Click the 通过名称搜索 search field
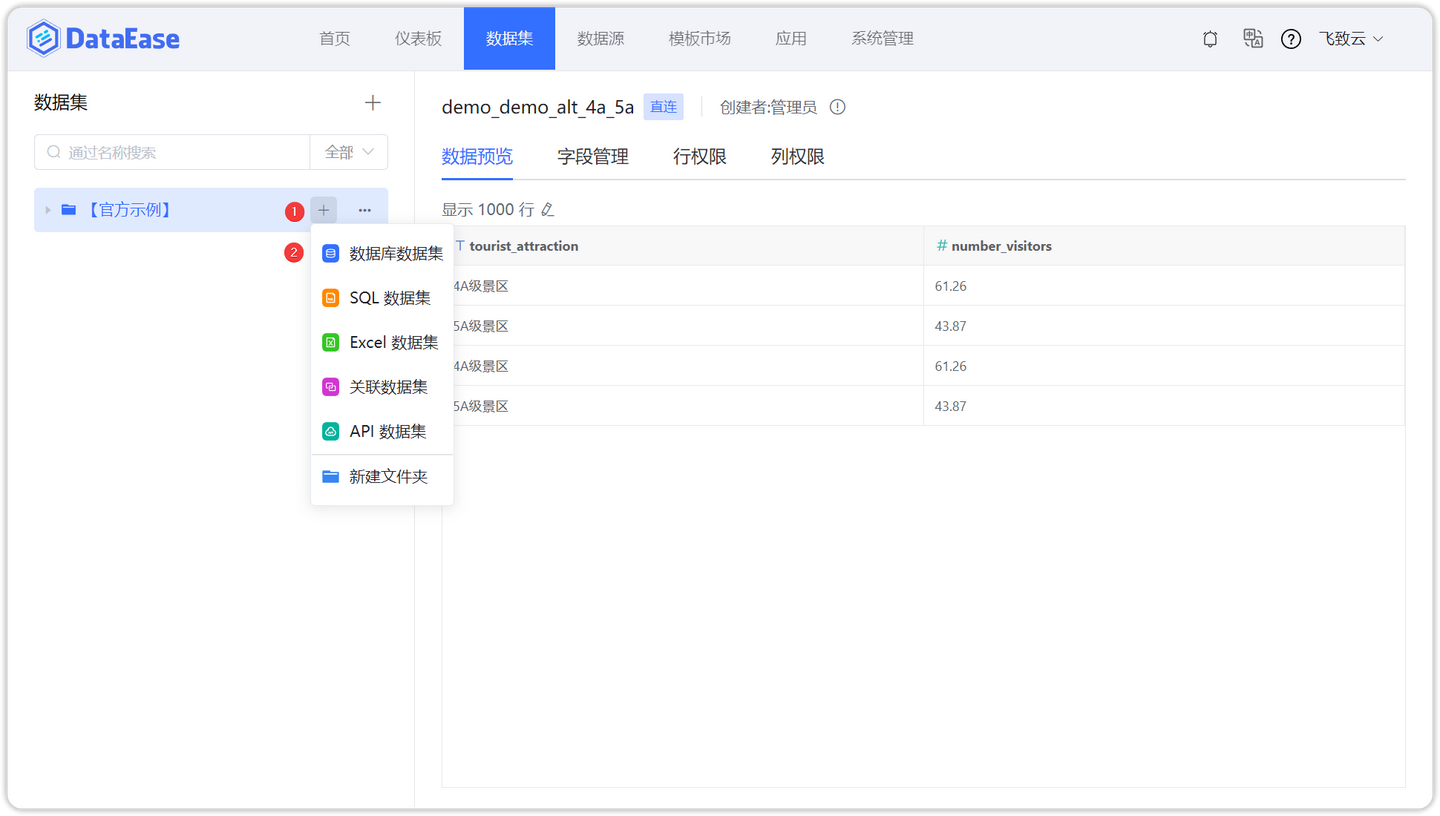1440x816 pixels. pos(172,152)
